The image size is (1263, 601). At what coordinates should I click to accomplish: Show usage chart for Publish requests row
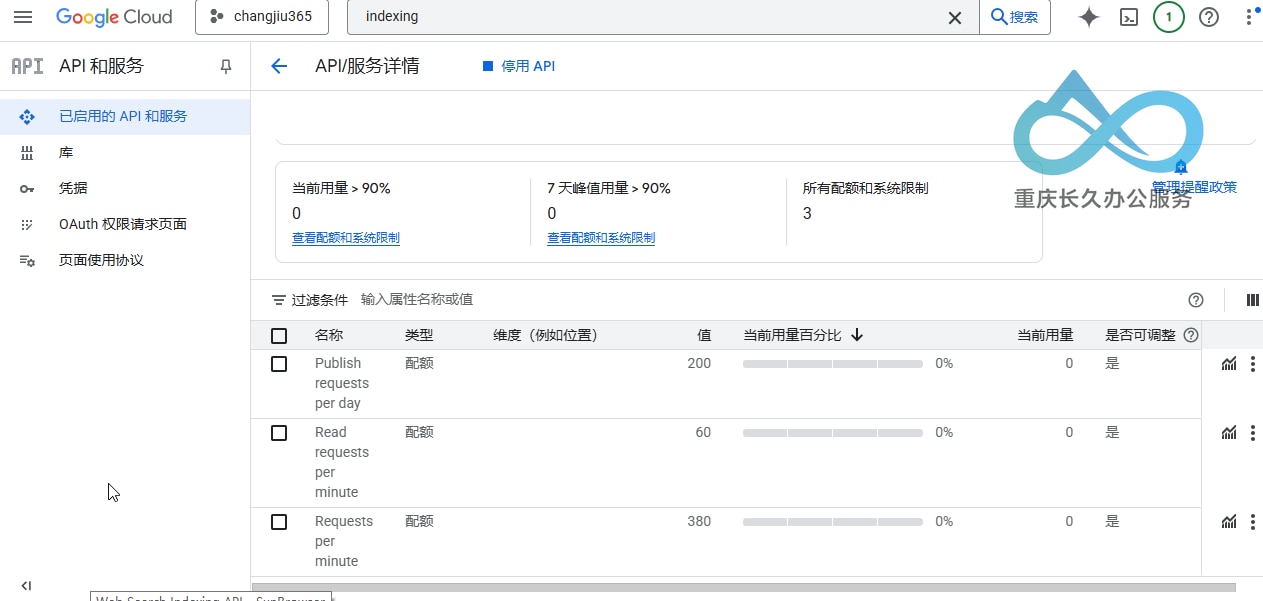[1229, 364]
